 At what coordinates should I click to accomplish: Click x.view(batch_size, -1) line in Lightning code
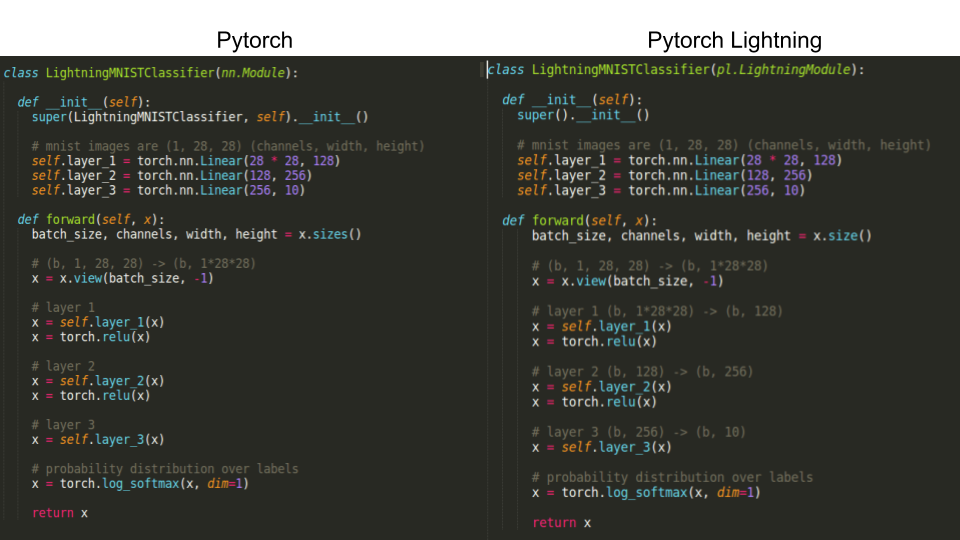[628, 281]
